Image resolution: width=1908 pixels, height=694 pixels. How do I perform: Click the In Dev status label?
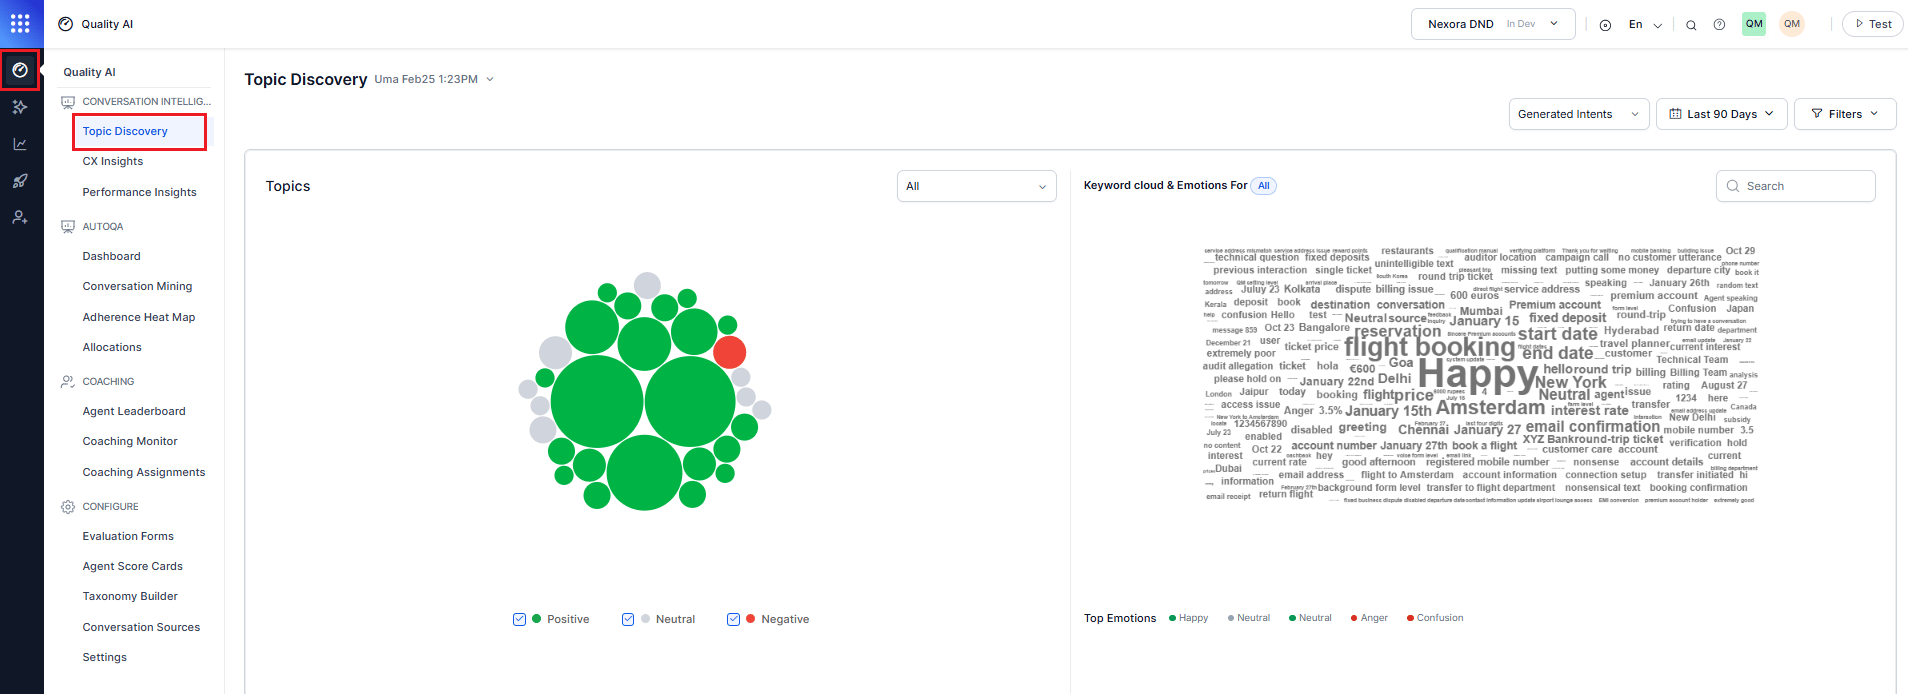pyautogui.click(x=1521, y=24)
